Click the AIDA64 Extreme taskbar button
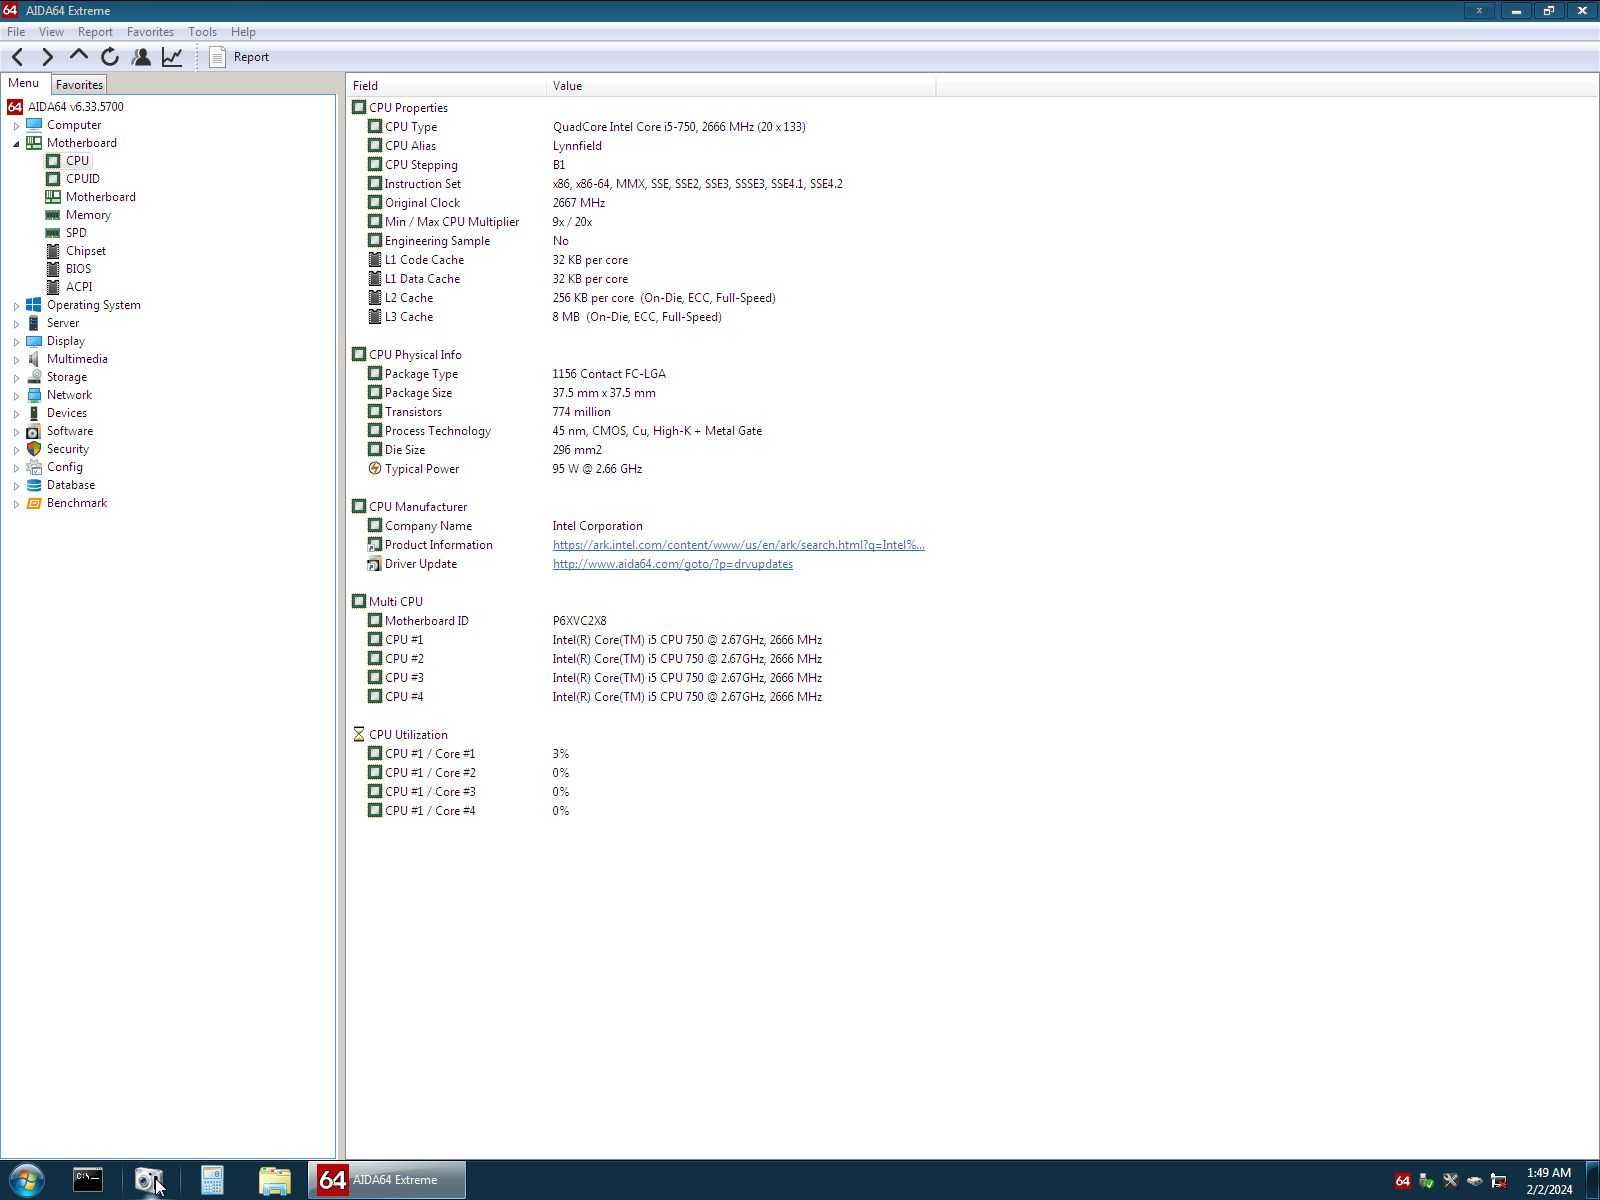 (387, 1180)
